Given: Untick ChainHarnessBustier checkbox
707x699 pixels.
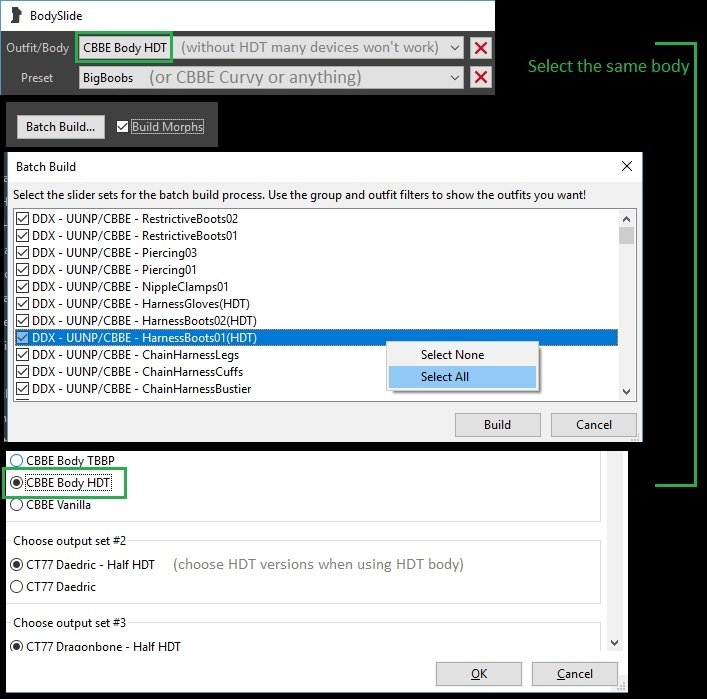Looking at the screenshot, I should pyautogui.click(x=23, y=389).
